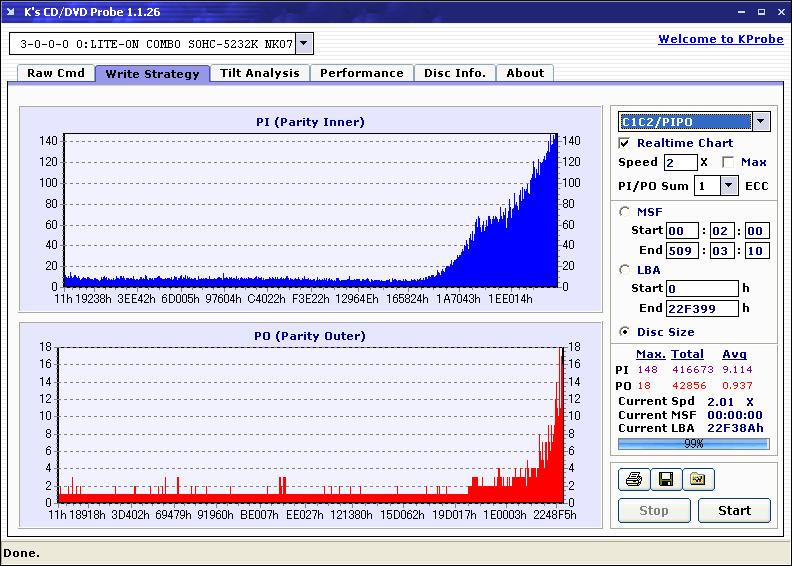Edit the Speed value field
Image resolution: width=792 pixels, height=566 pixels.
coord(680,163)
